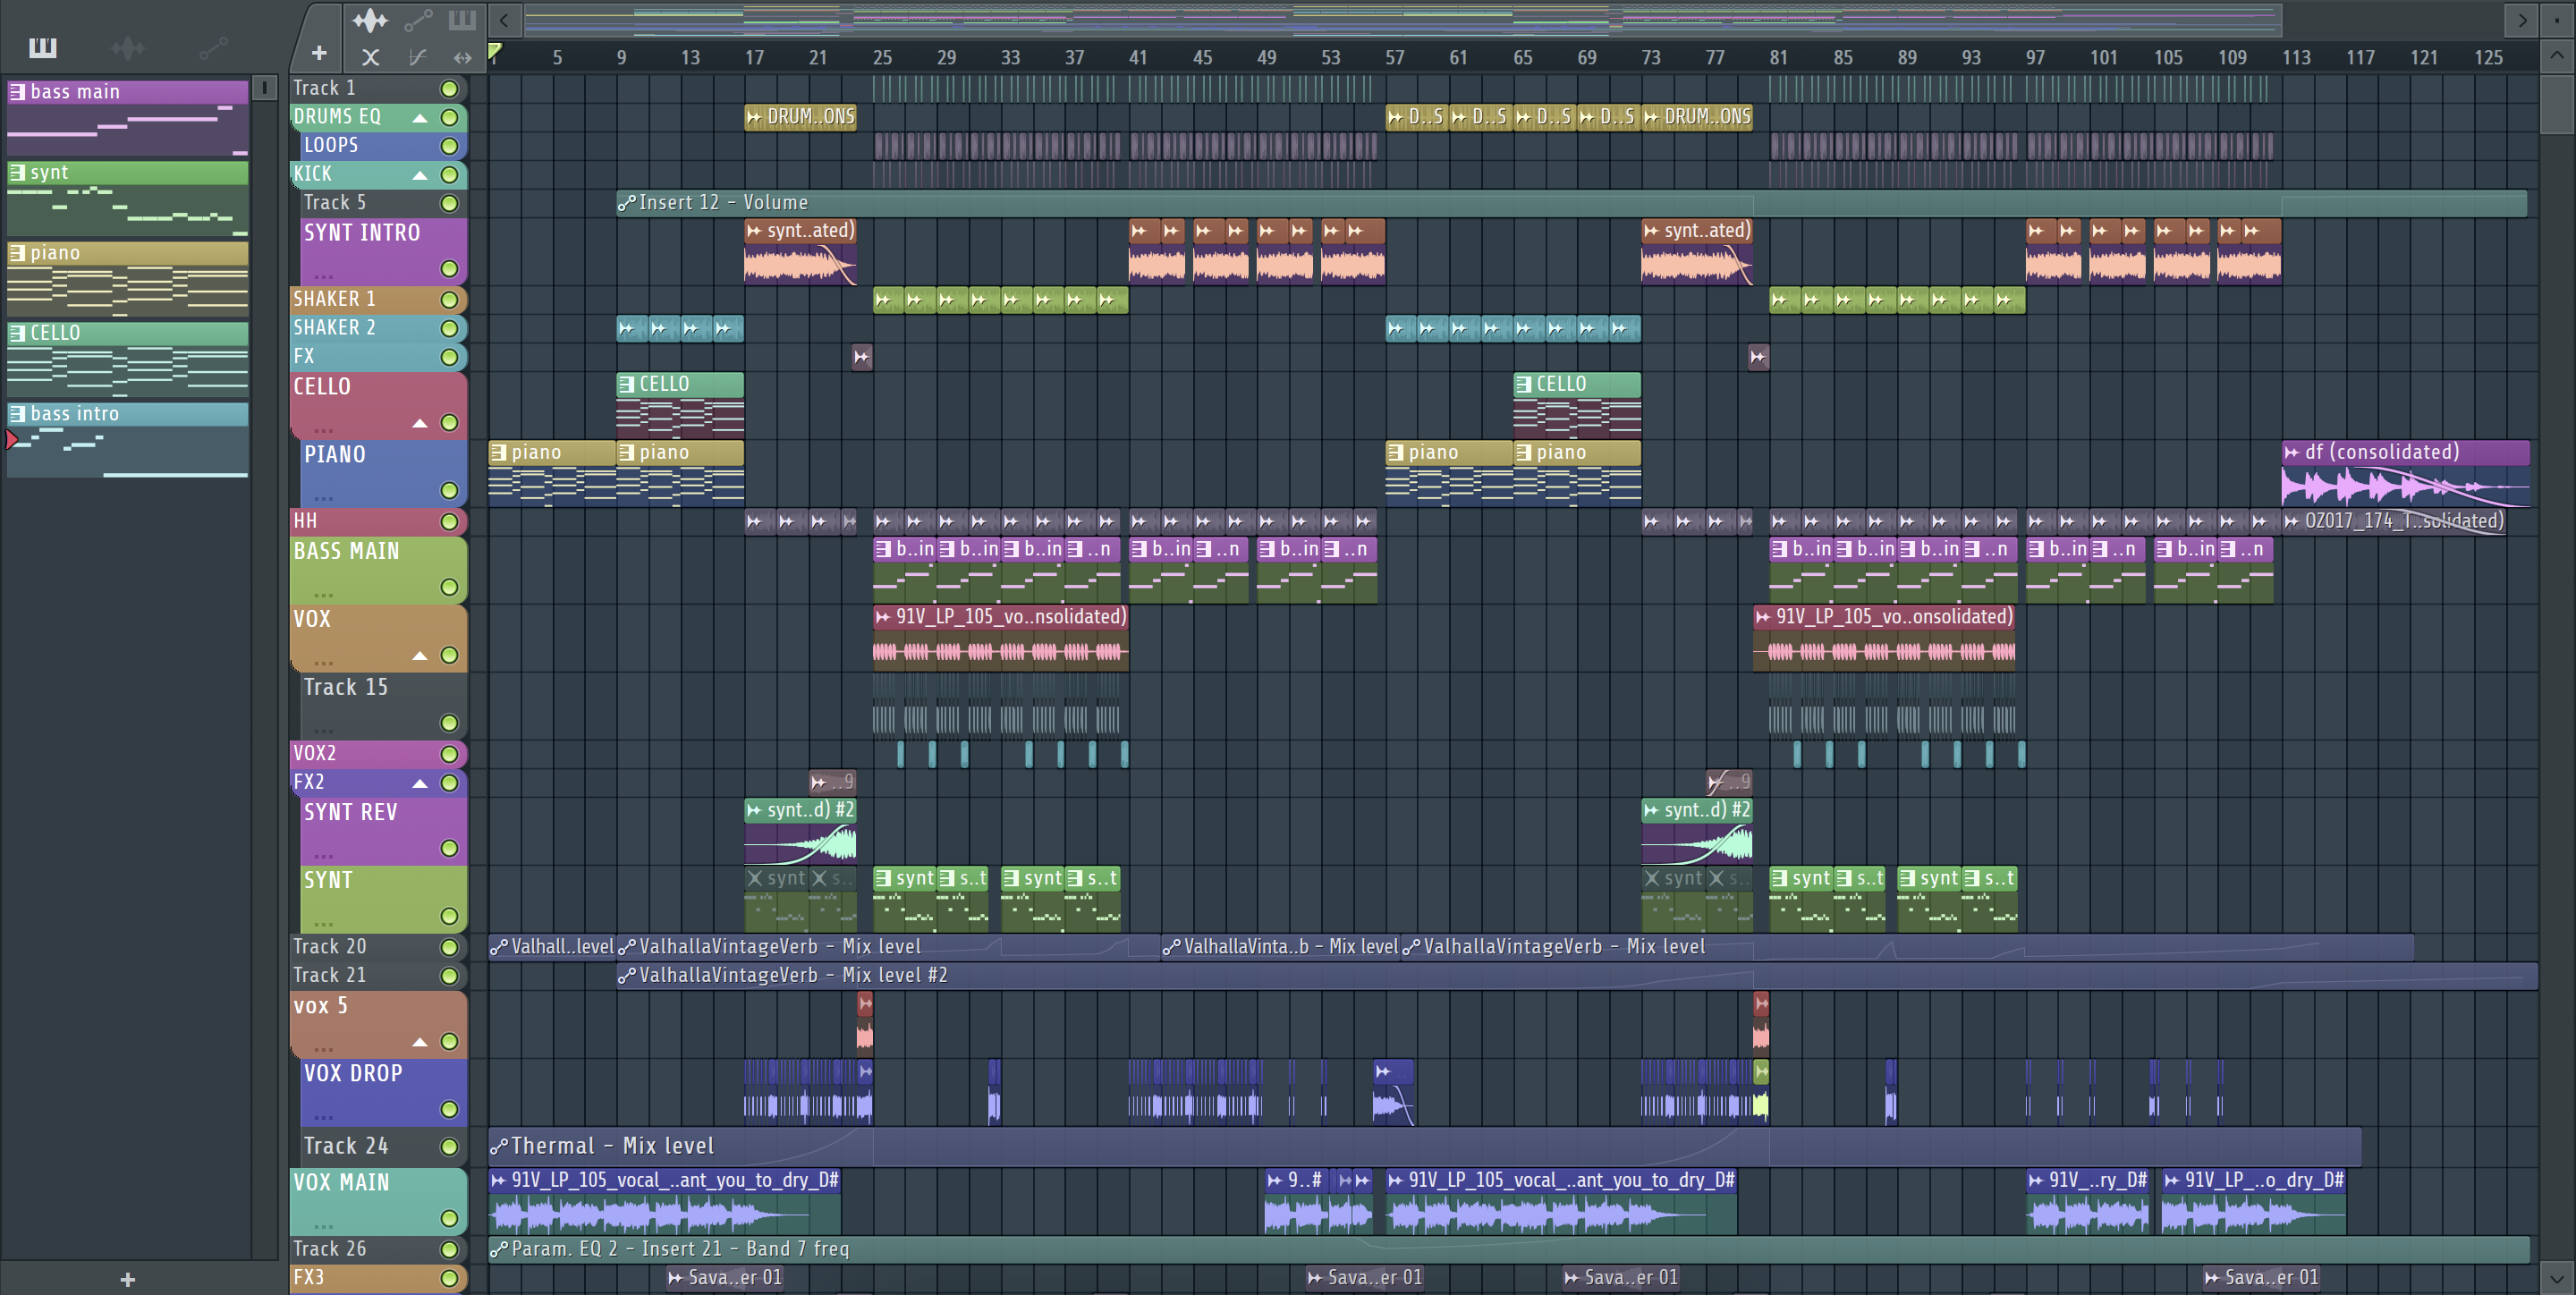Click the vertical bar button beside bass main

264,88
